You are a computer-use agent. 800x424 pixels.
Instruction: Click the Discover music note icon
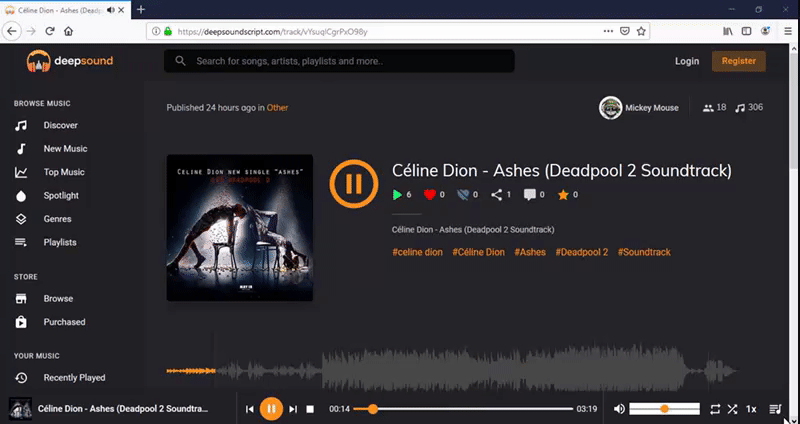pos(21,125)
